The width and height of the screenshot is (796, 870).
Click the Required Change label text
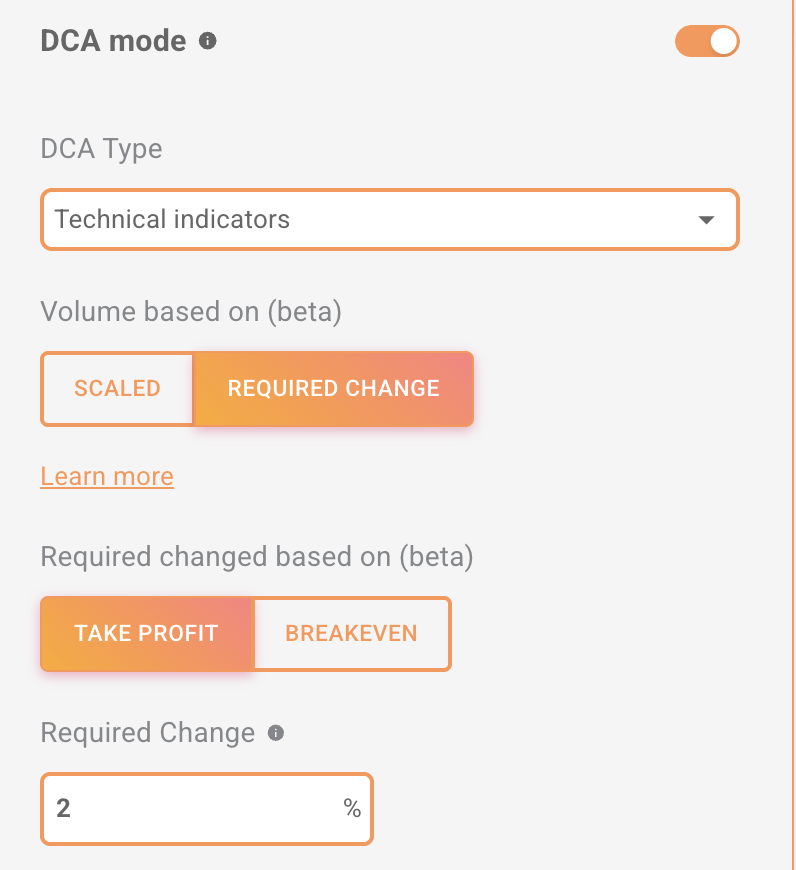[x=148, y=733]
